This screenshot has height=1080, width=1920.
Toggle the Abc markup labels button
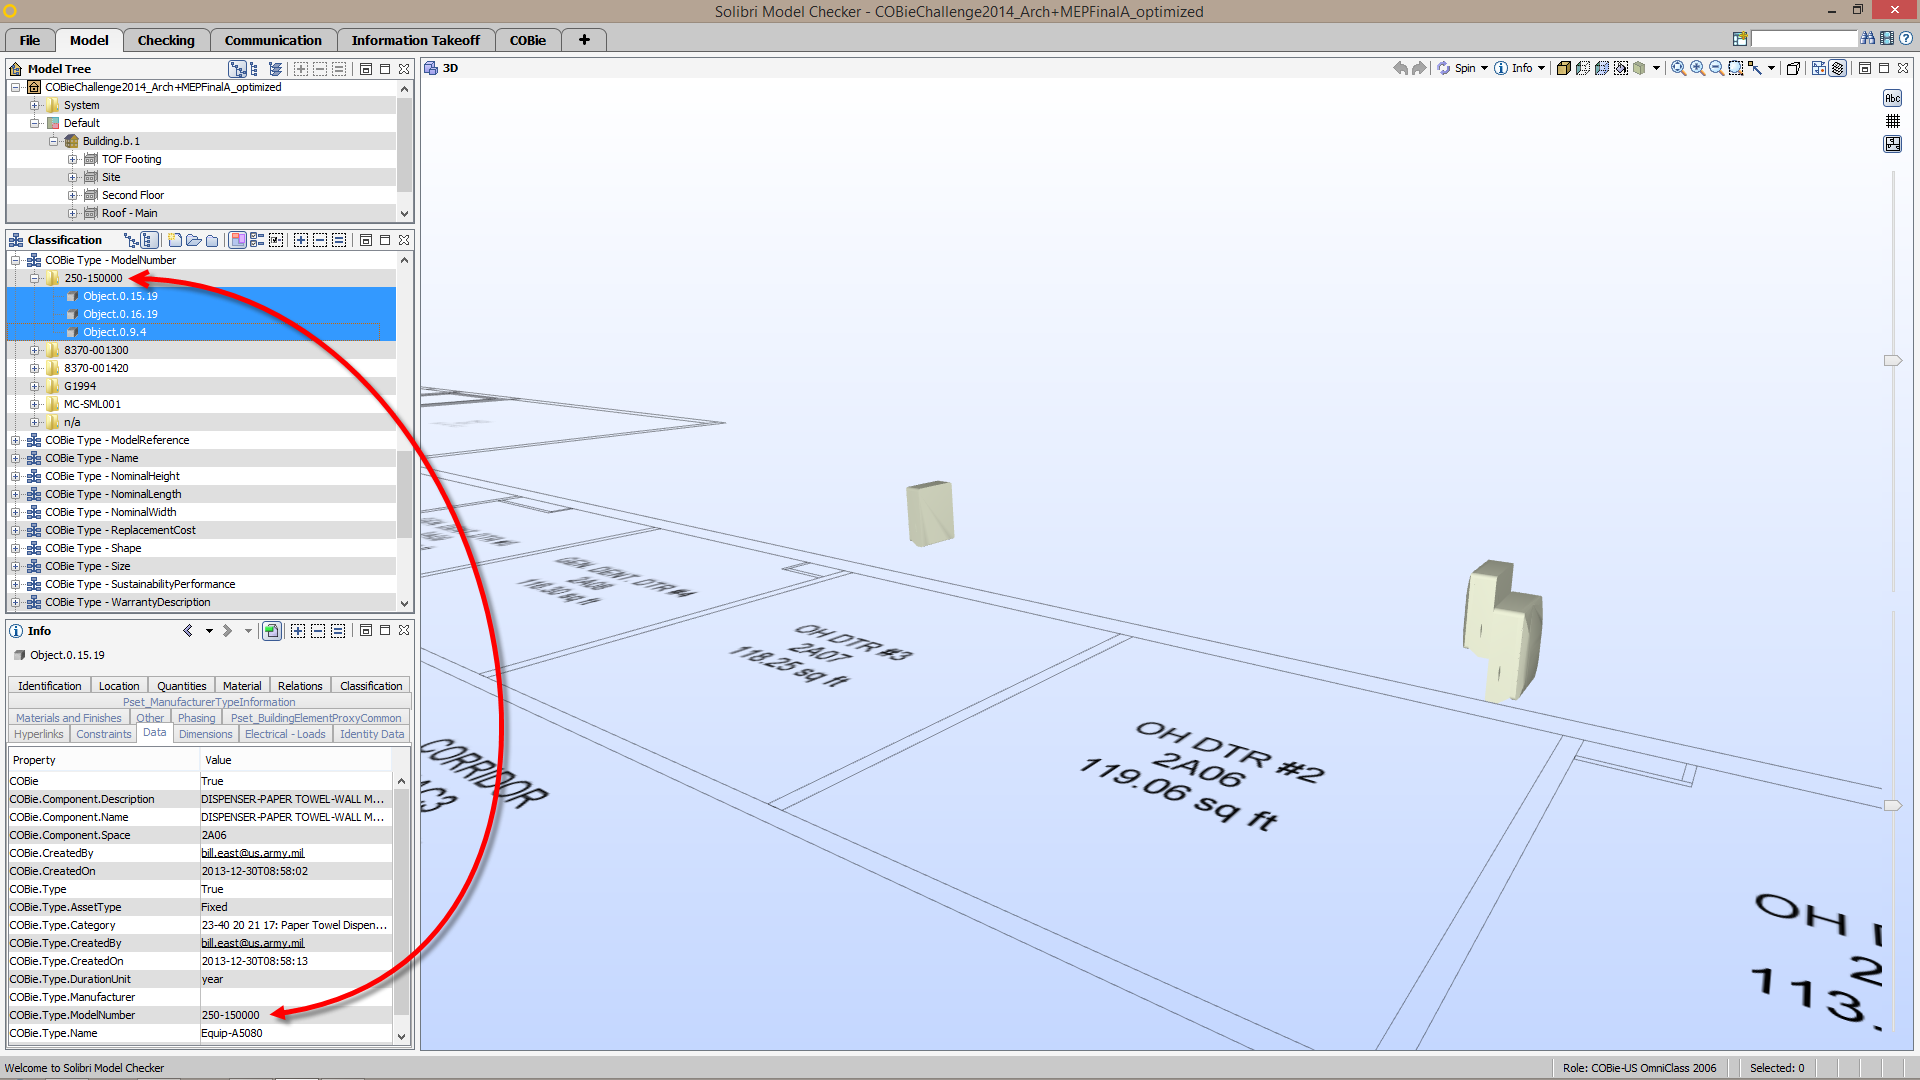(x=1892, y=98)
